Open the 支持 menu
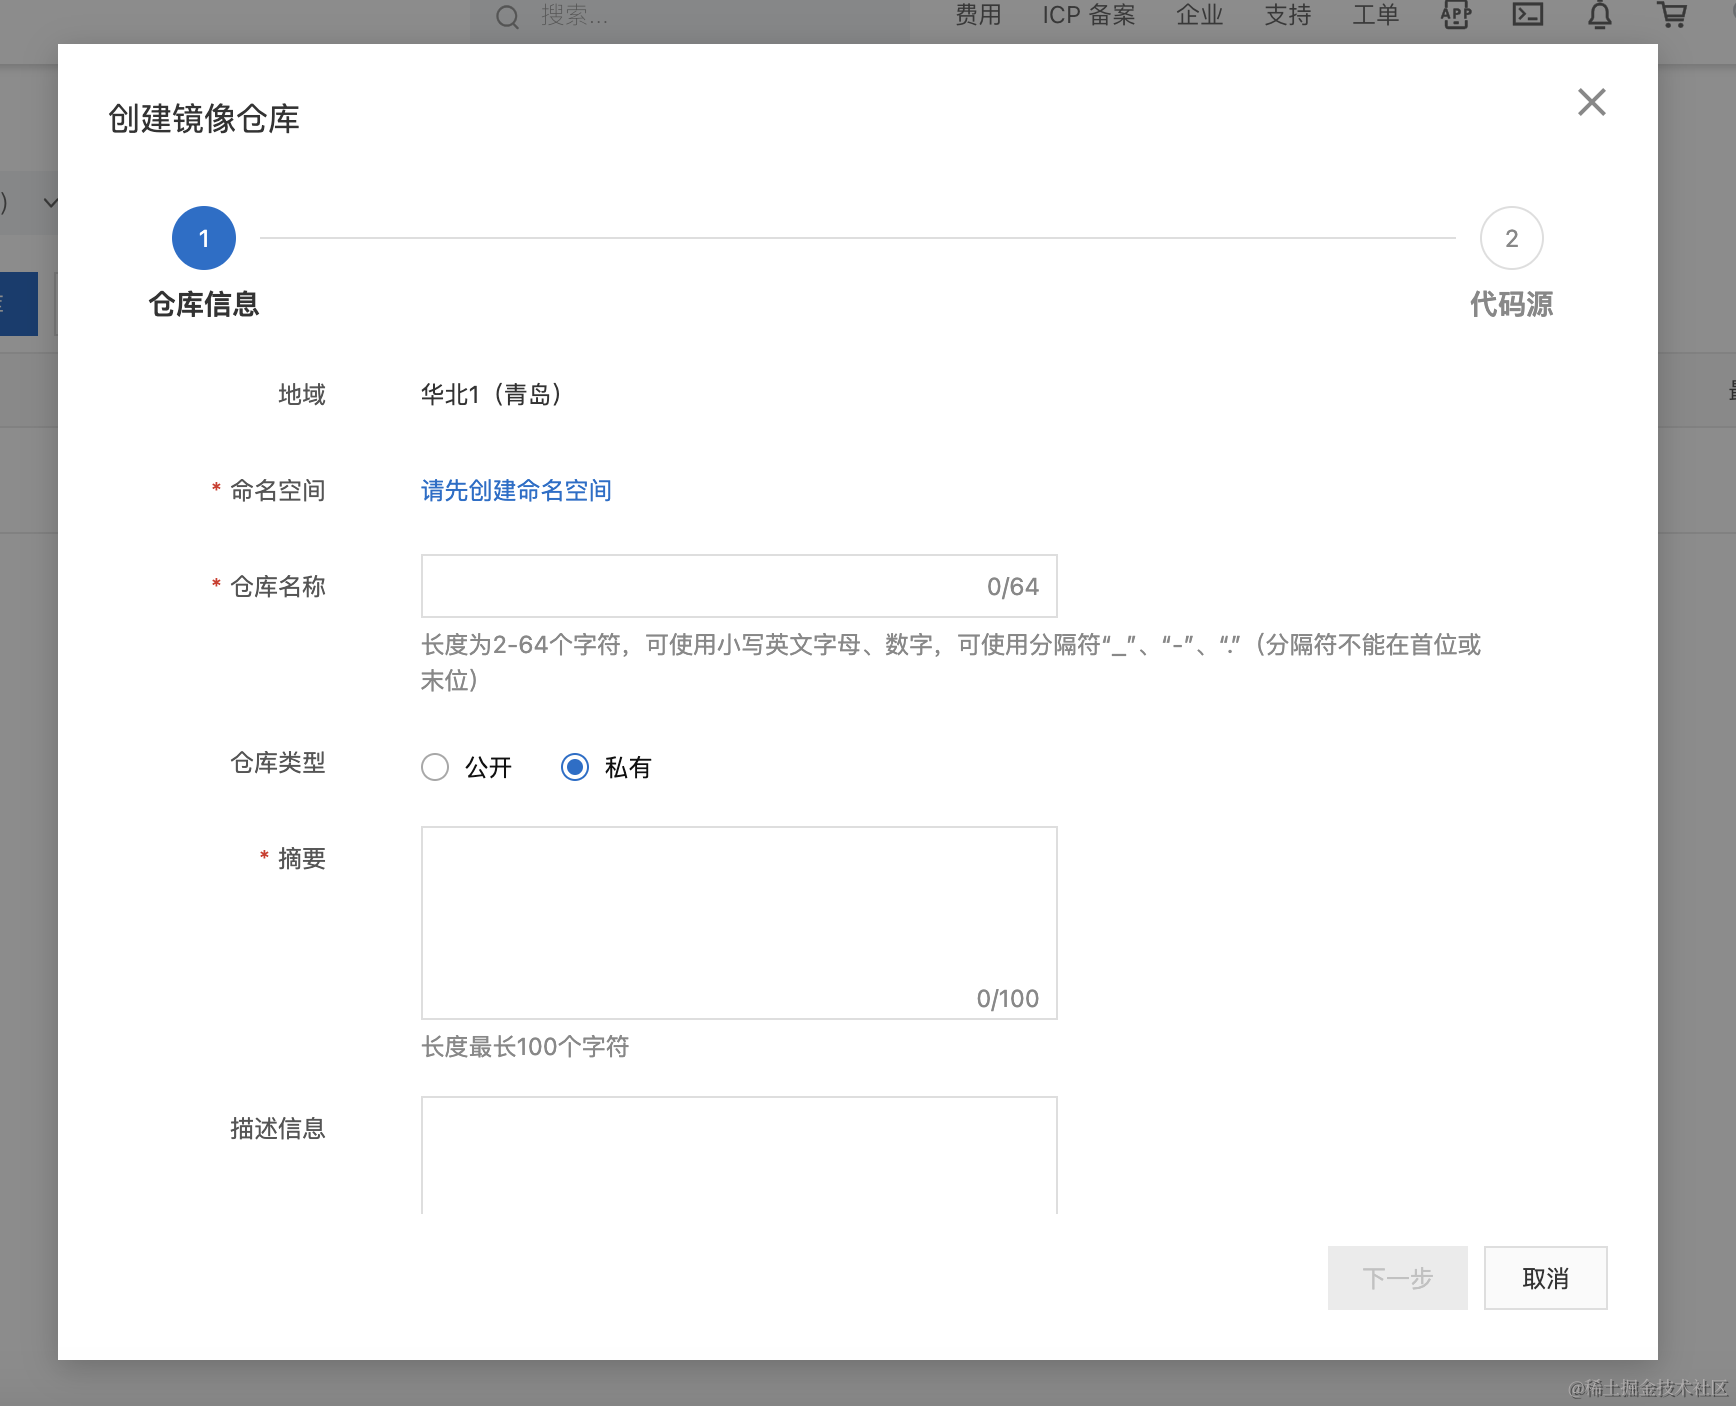 tap(1287, 15)
